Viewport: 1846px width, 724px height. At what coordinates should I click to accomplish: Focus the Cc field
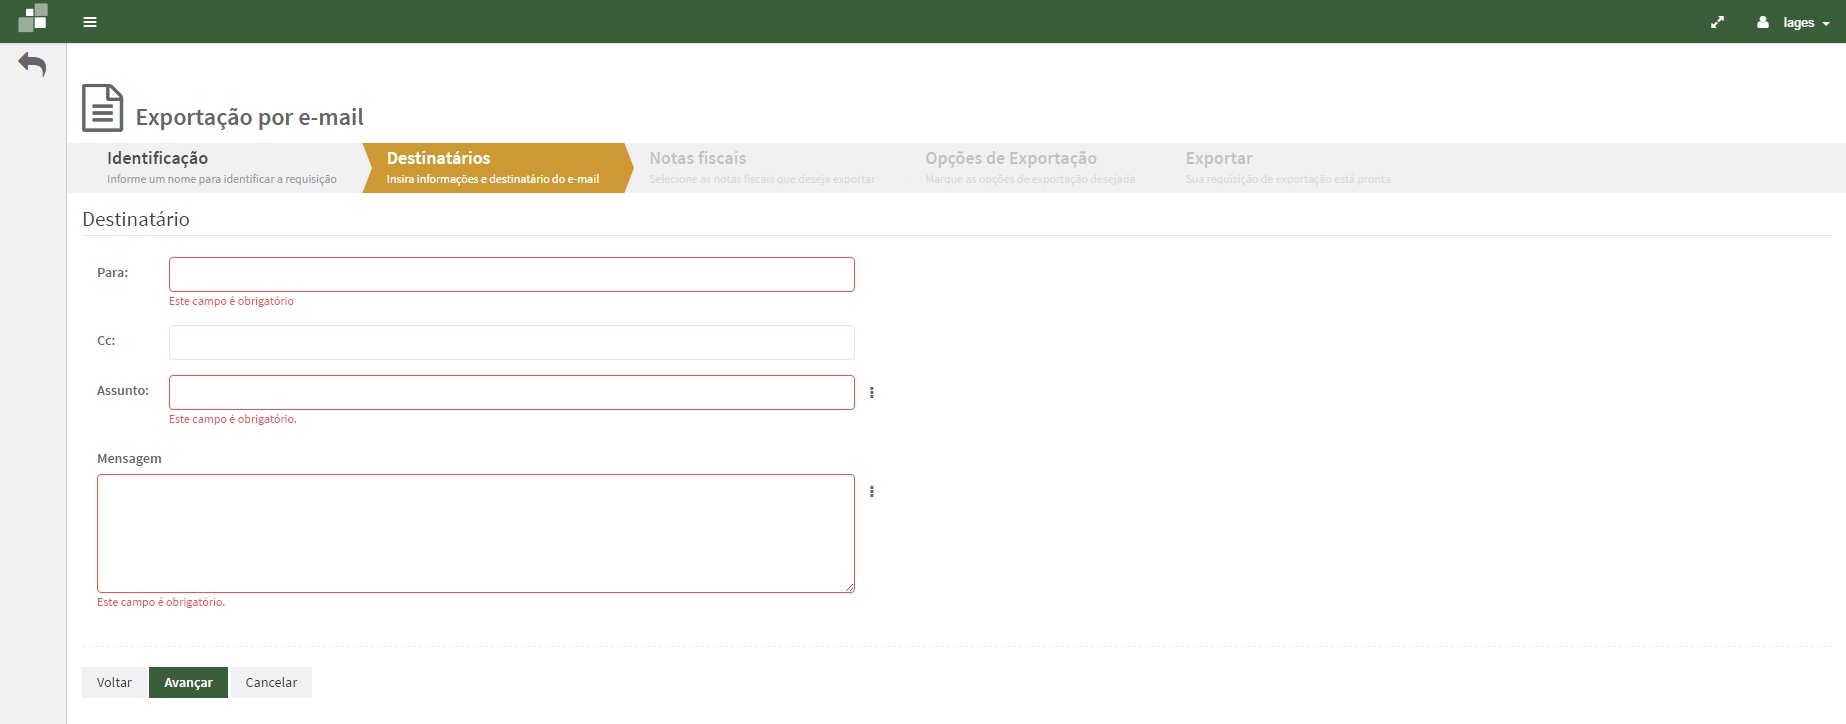coord(512,343)
